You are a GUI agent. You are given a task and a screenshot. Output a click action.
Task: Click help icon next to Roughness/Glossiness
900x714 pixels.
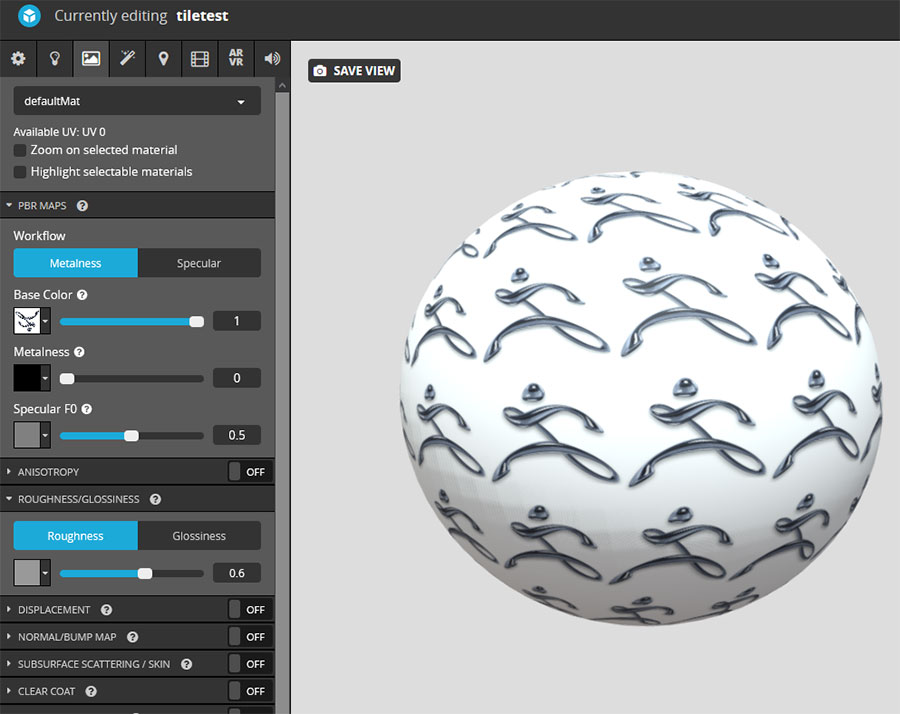155,499
